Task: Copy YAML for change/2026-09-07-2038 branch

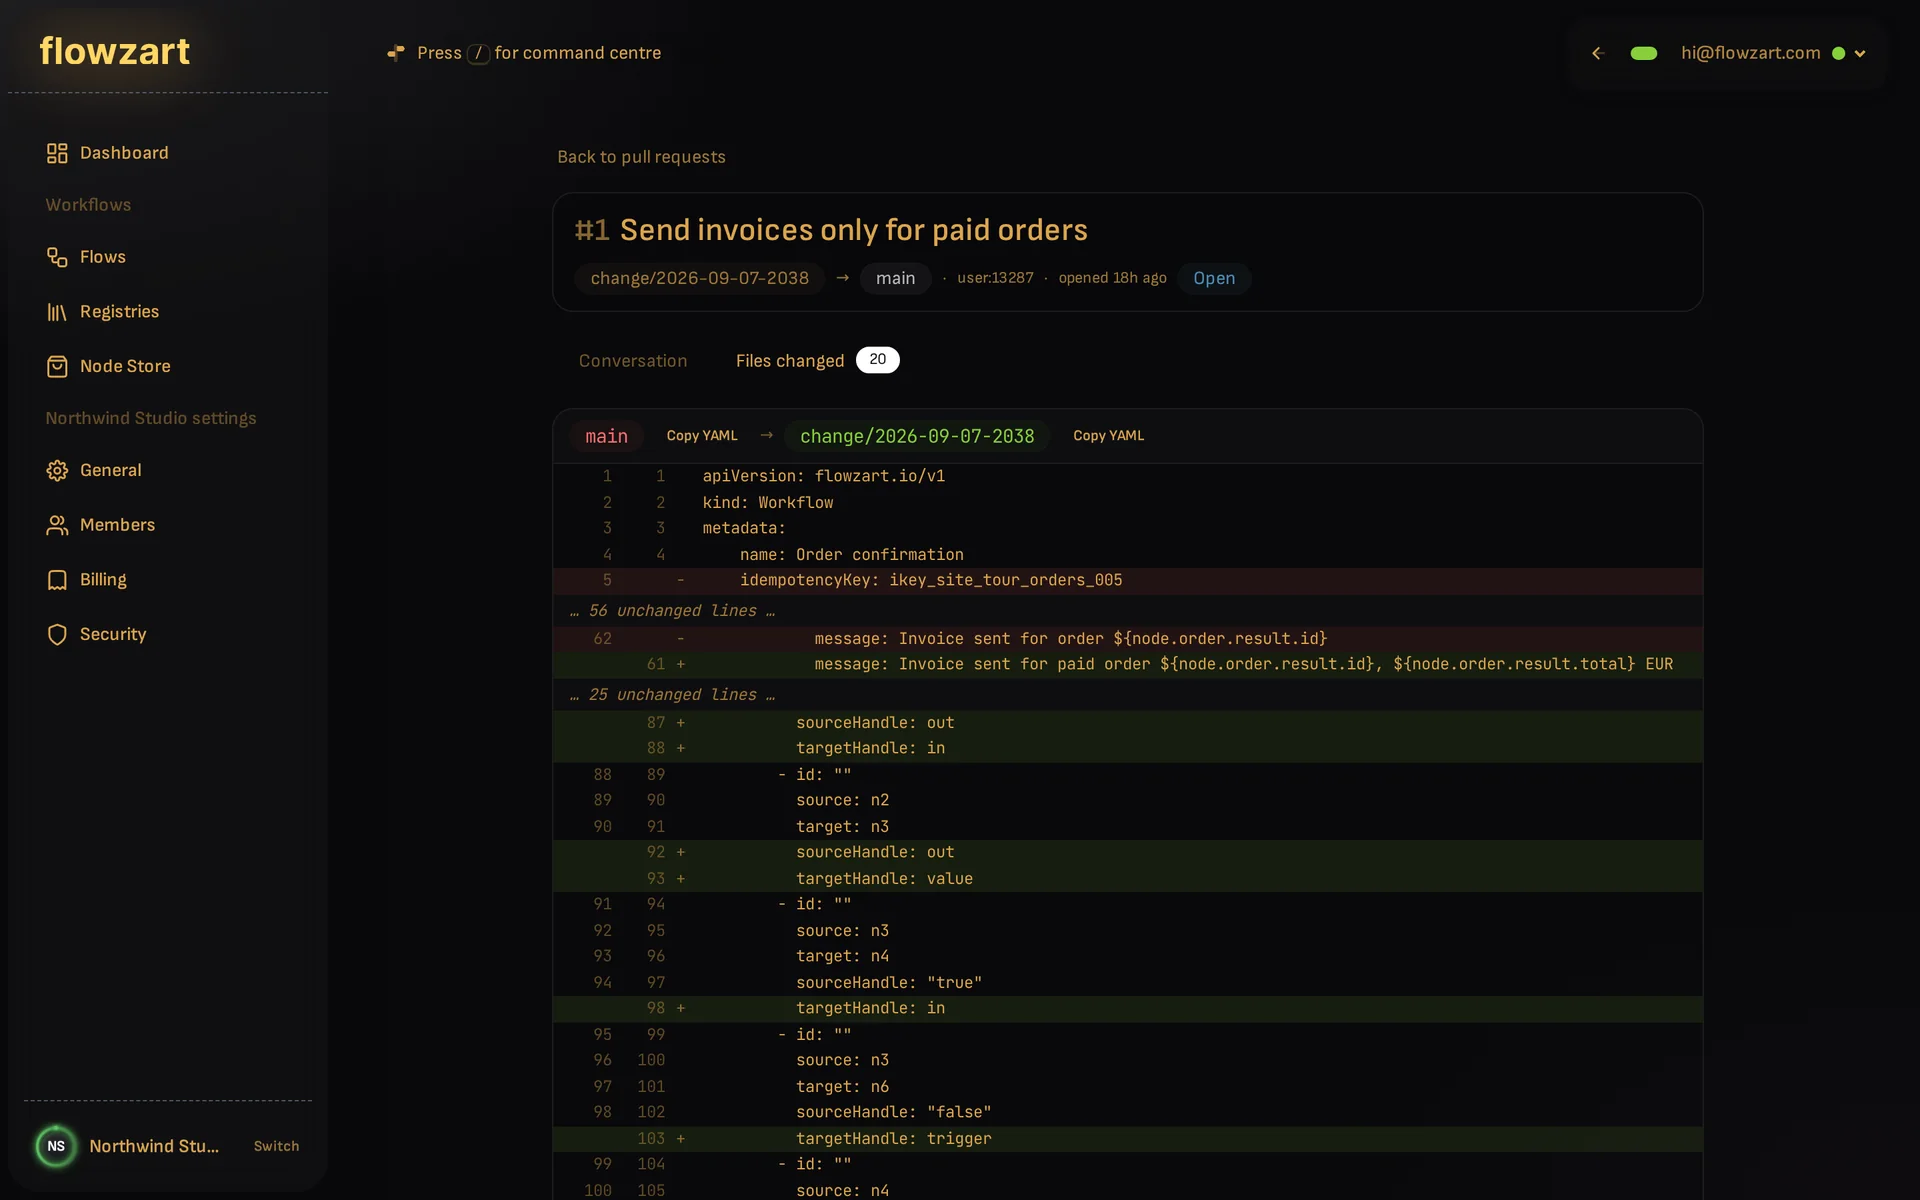Action: [x=1108, y=436]
